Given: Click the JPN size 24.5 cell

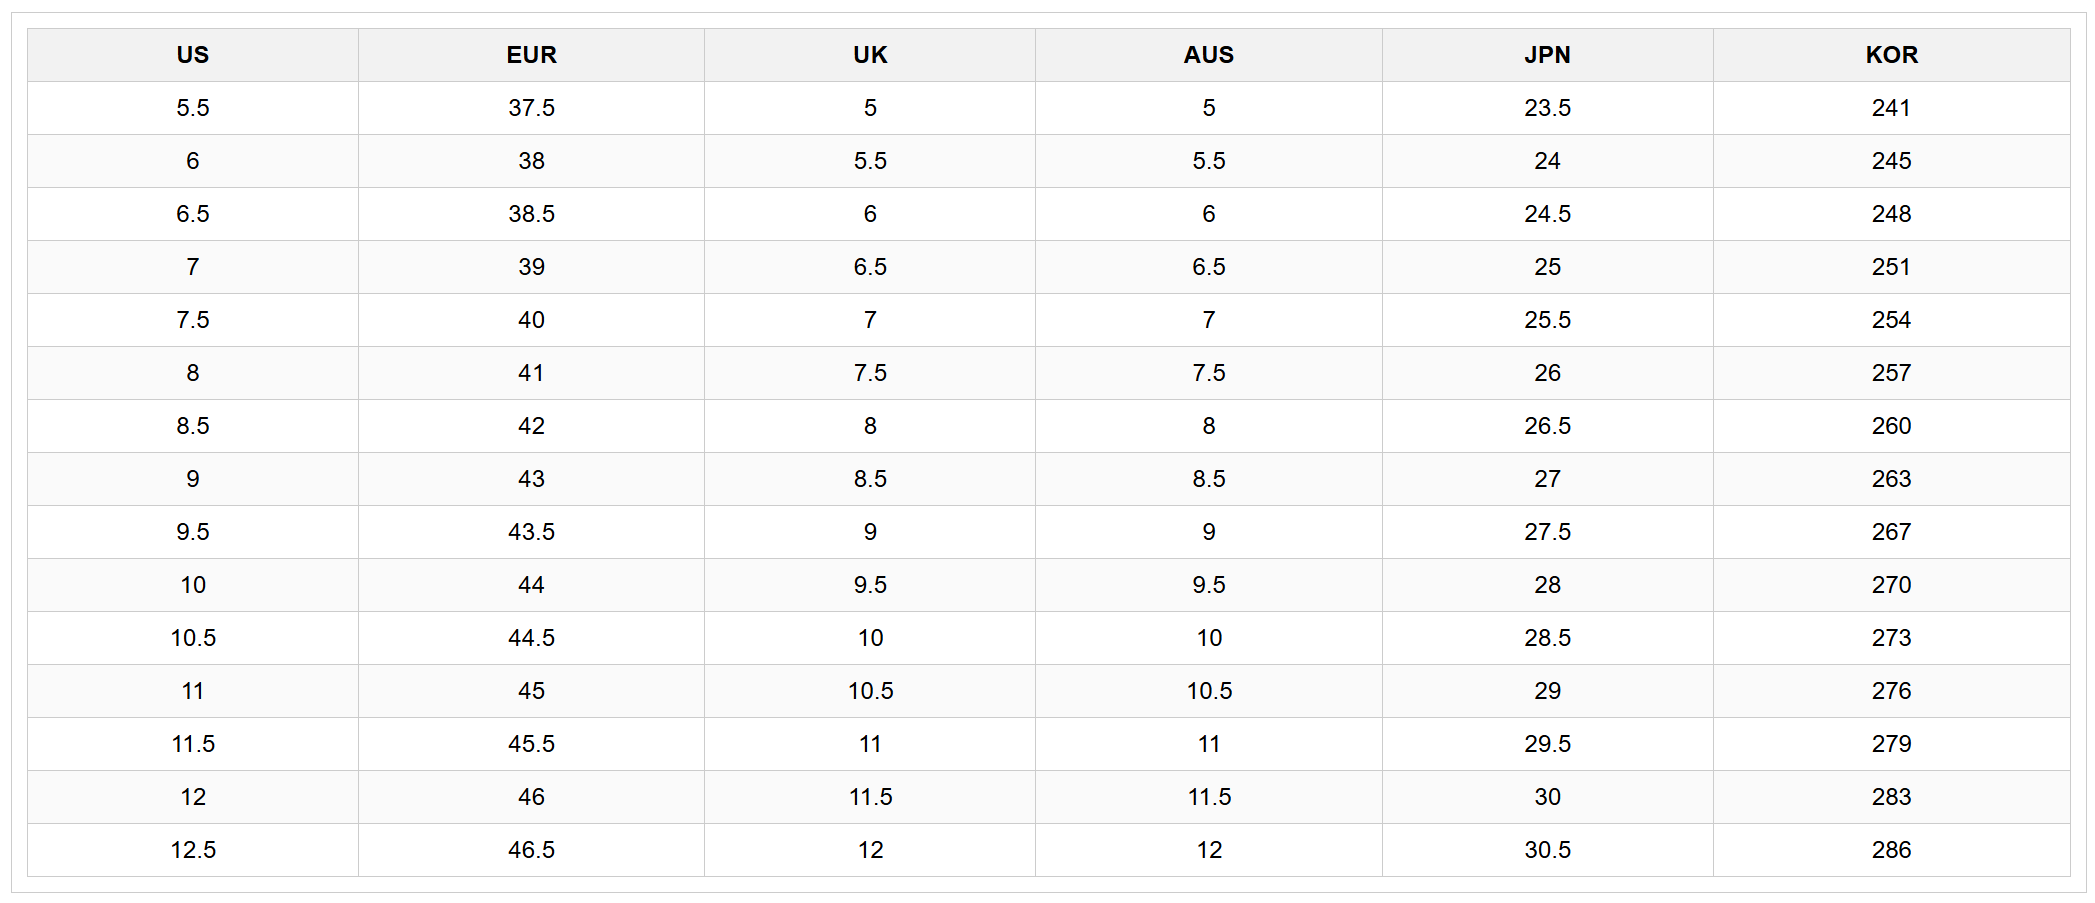Looking at the screenshot, I should [1547, 214].
